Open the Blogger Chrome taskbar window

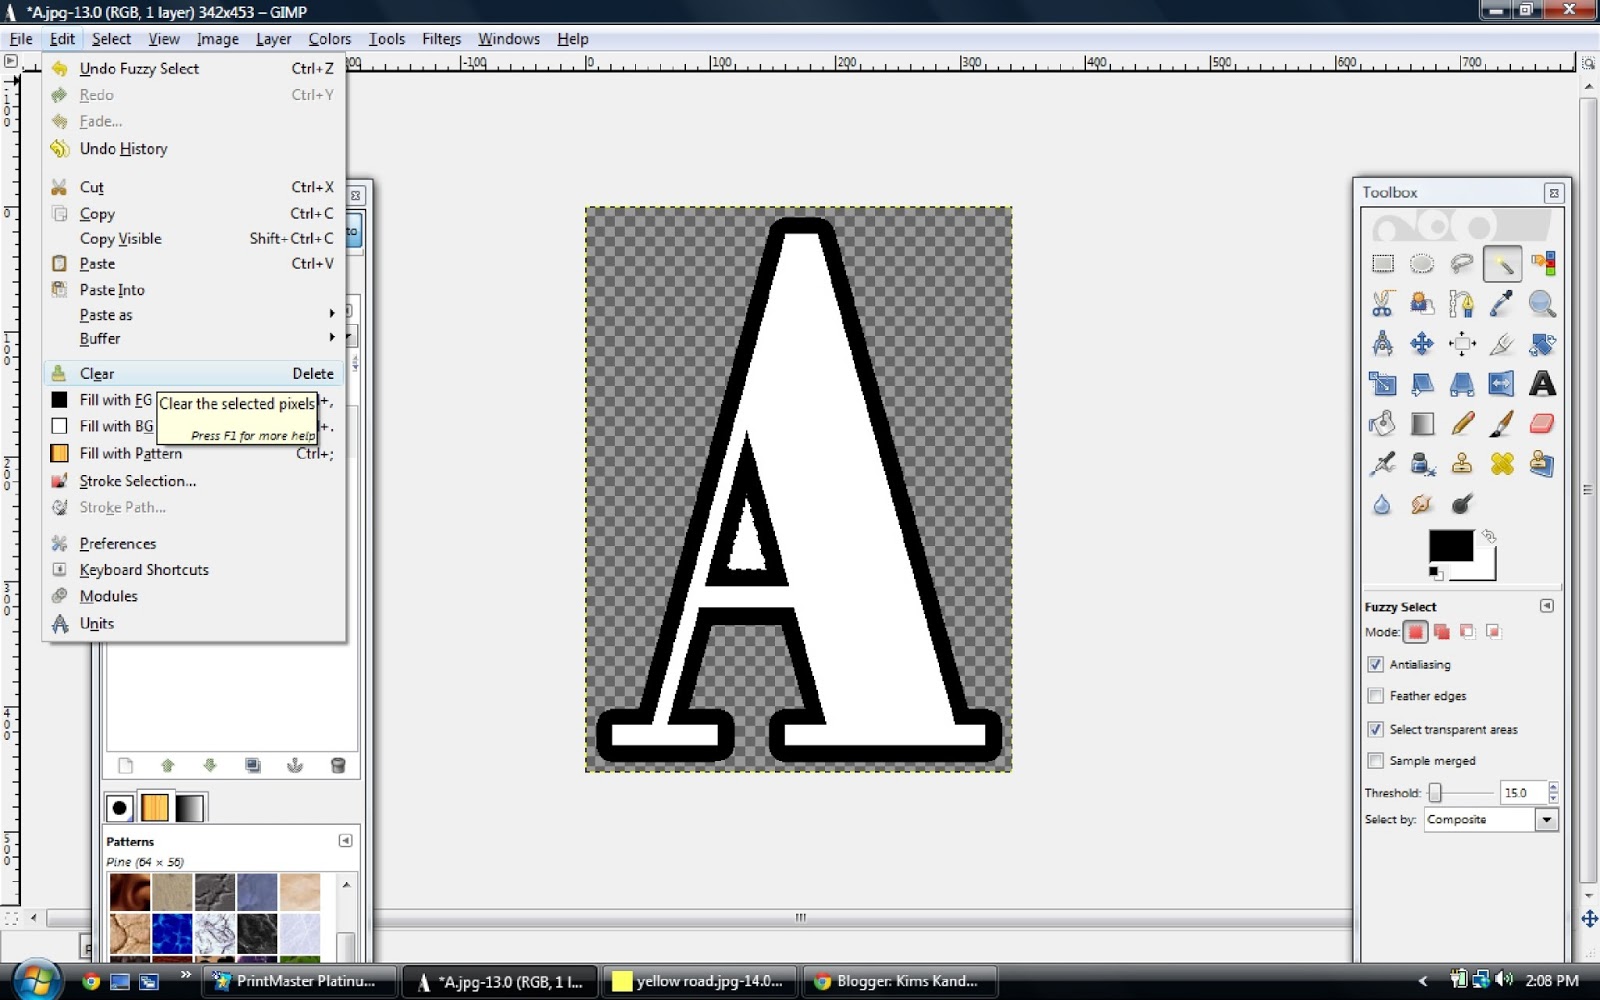point(901,981)
